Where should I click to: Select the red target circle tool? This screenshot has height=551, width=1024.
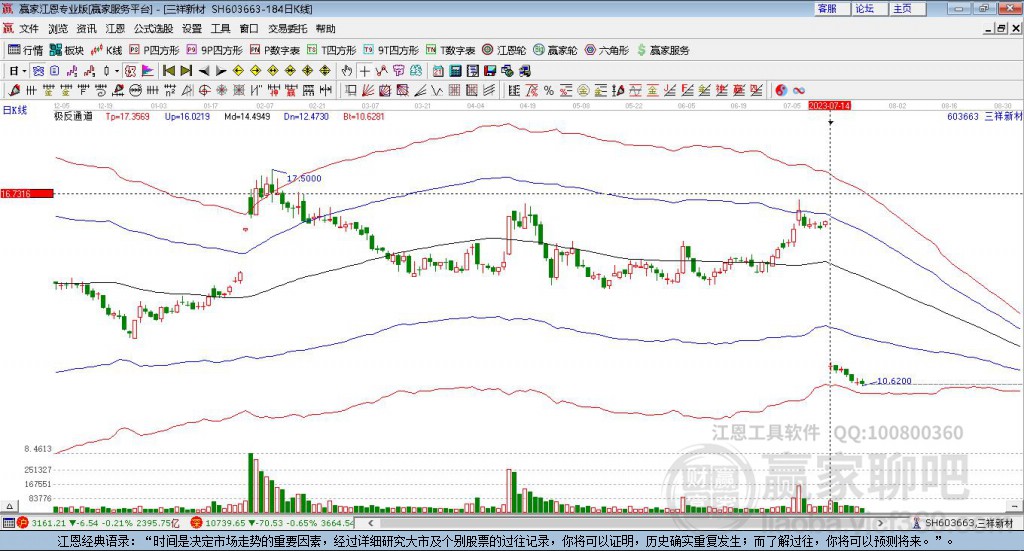coord(204,91)
